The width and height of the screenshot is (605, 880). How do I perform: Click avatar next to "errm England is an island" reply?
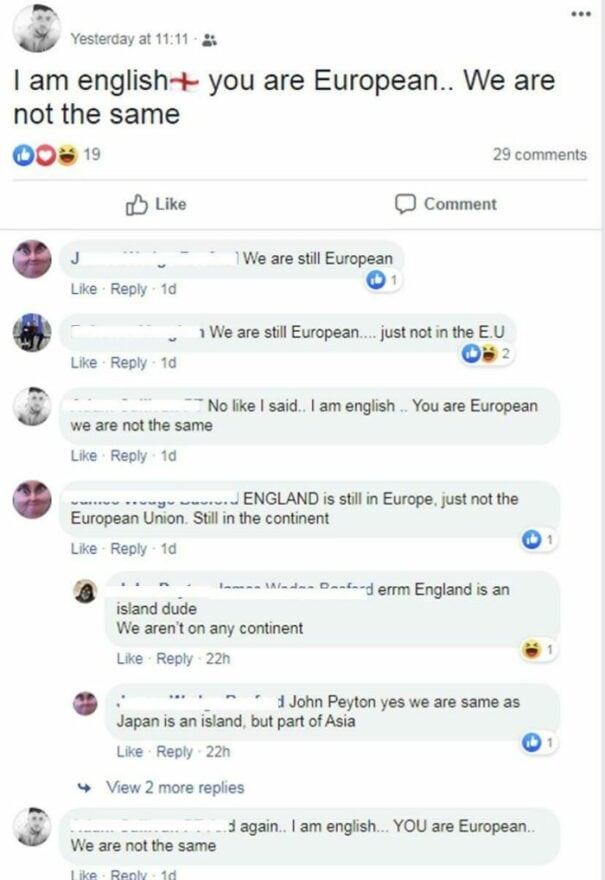[x=85, y=591]
